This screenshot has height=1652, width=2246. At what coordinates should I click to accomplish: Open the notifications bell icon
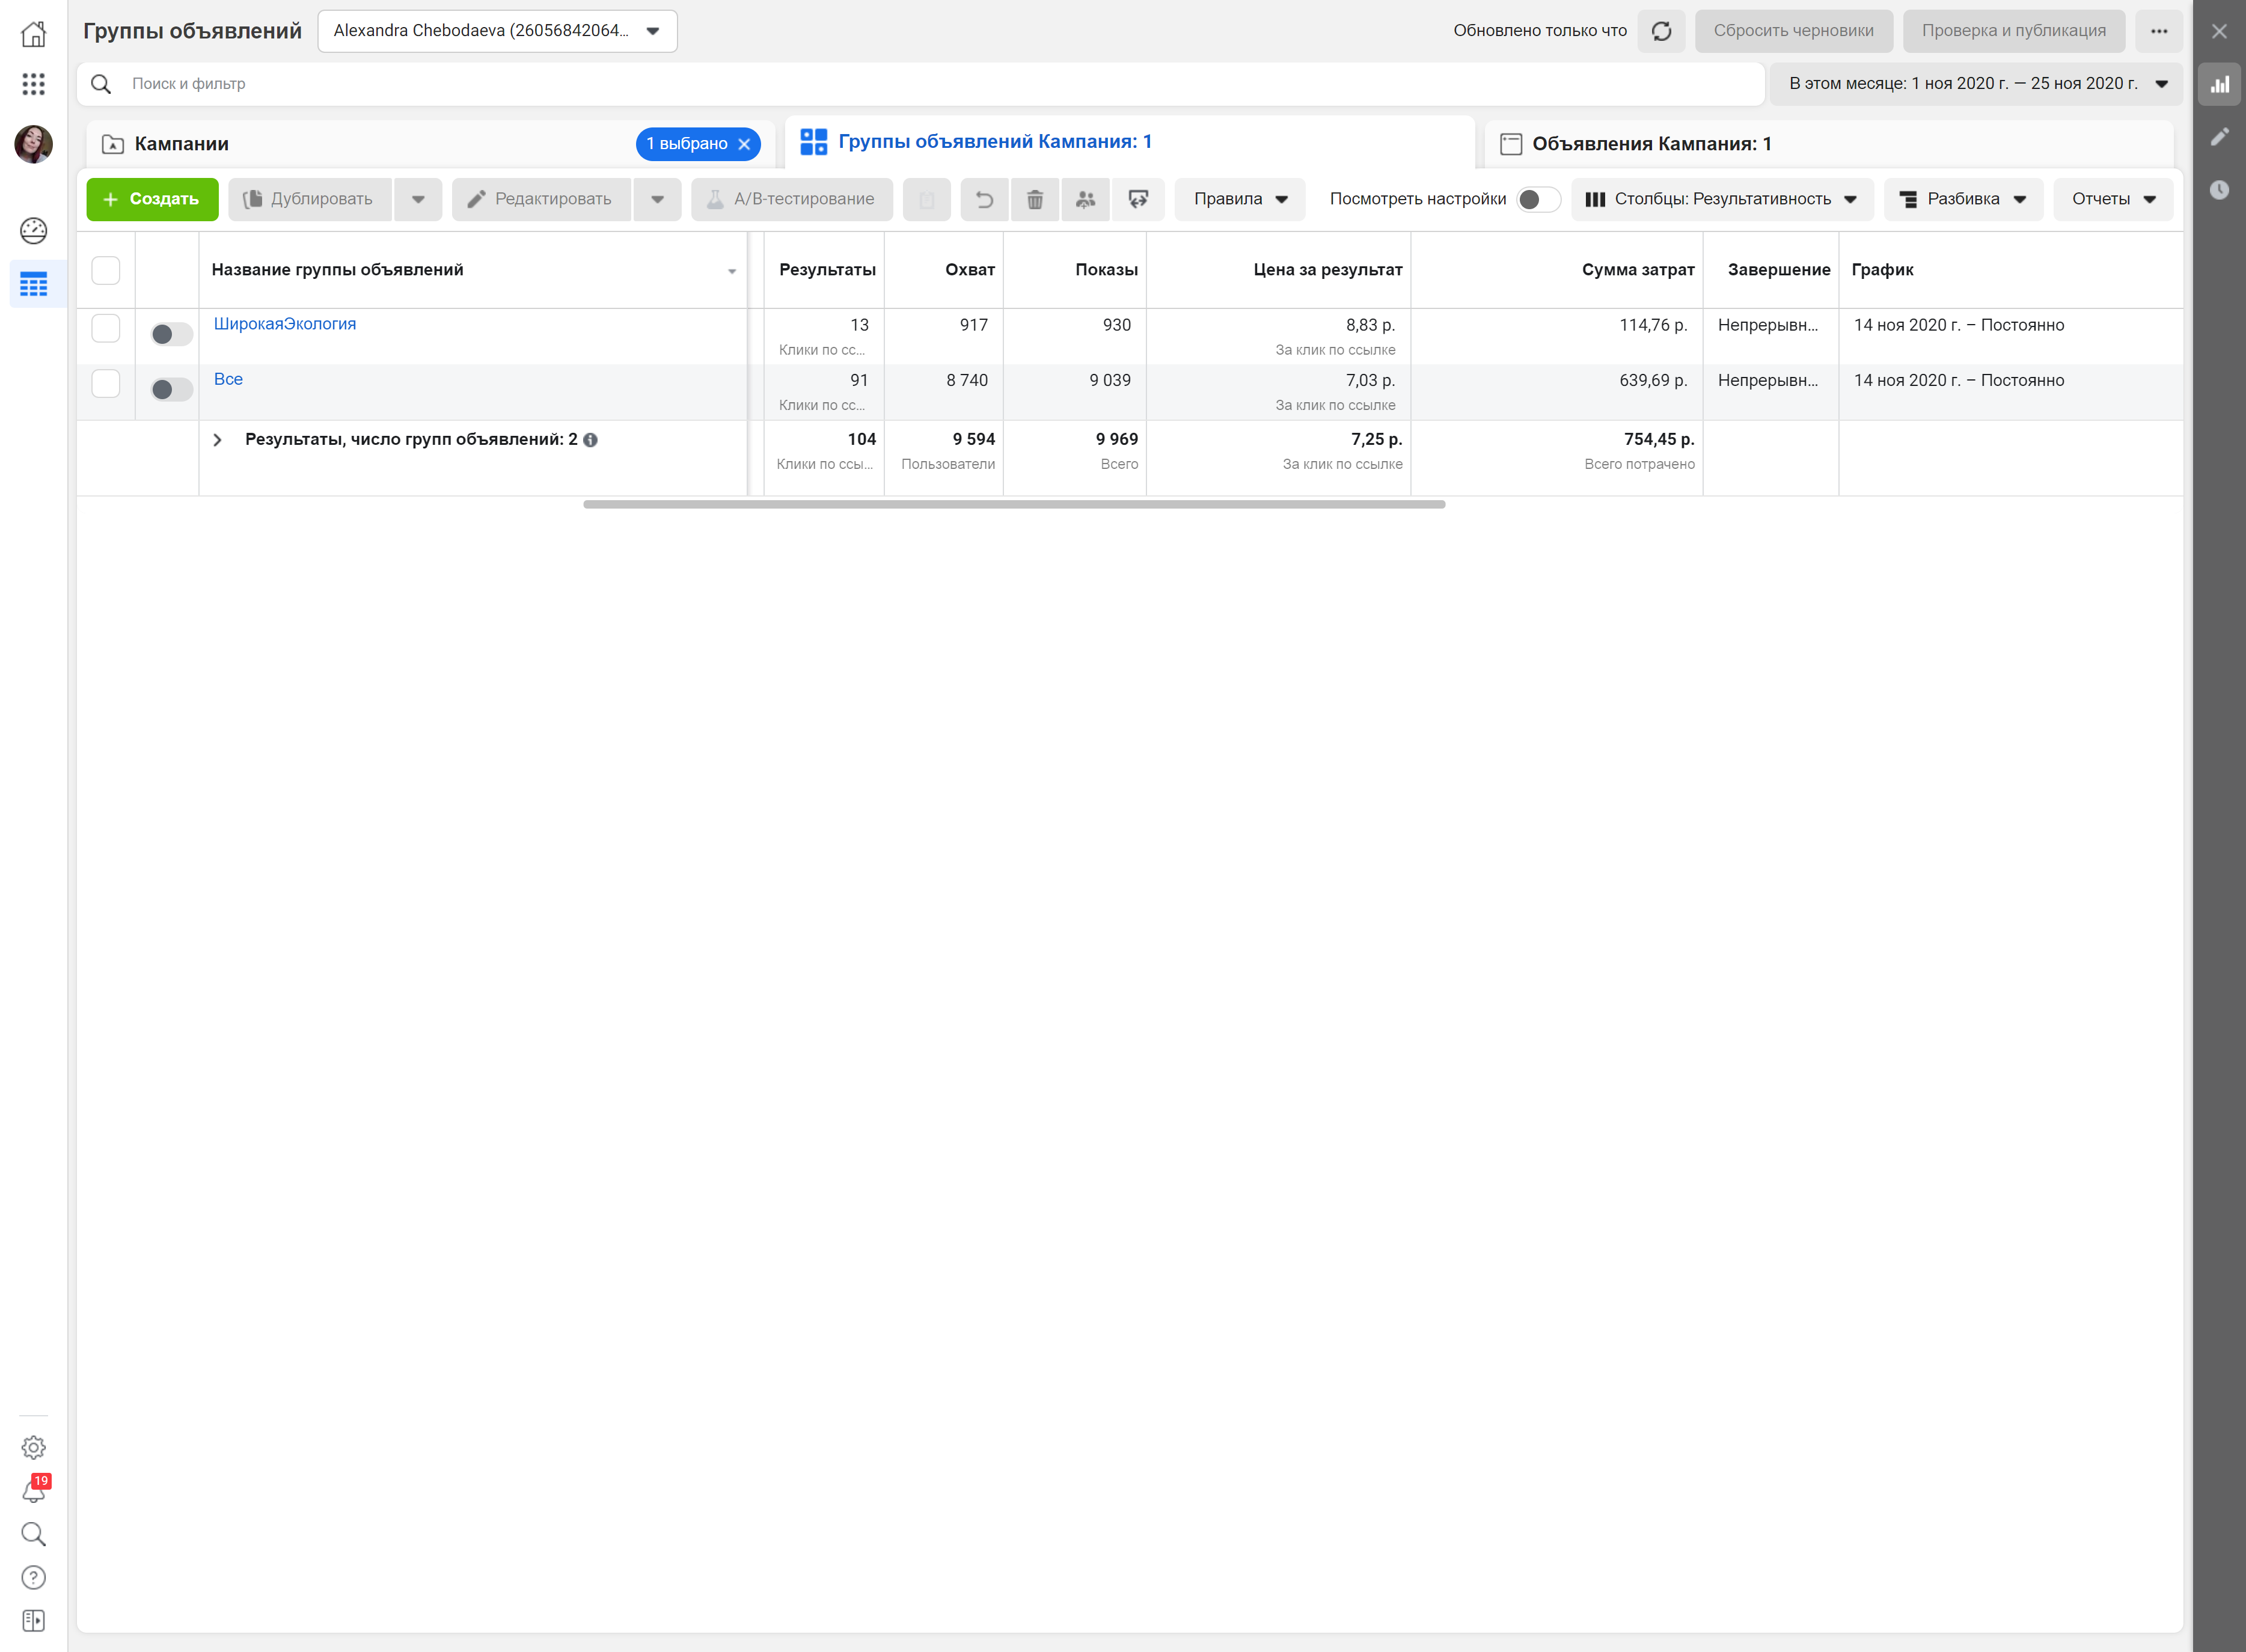33,1491
